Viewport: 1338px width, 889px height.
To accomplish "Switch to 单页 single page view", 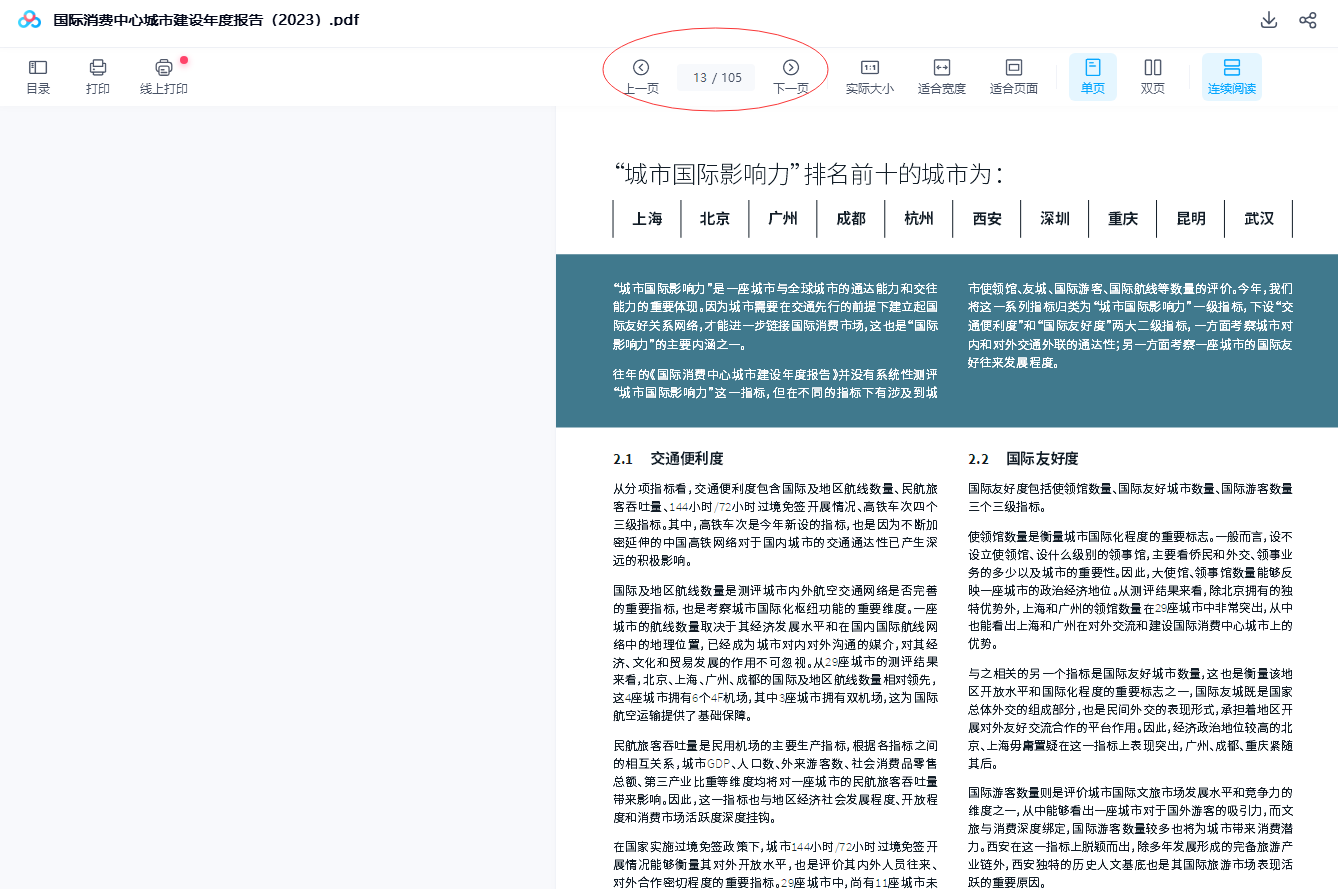I will coord(1092,76).
